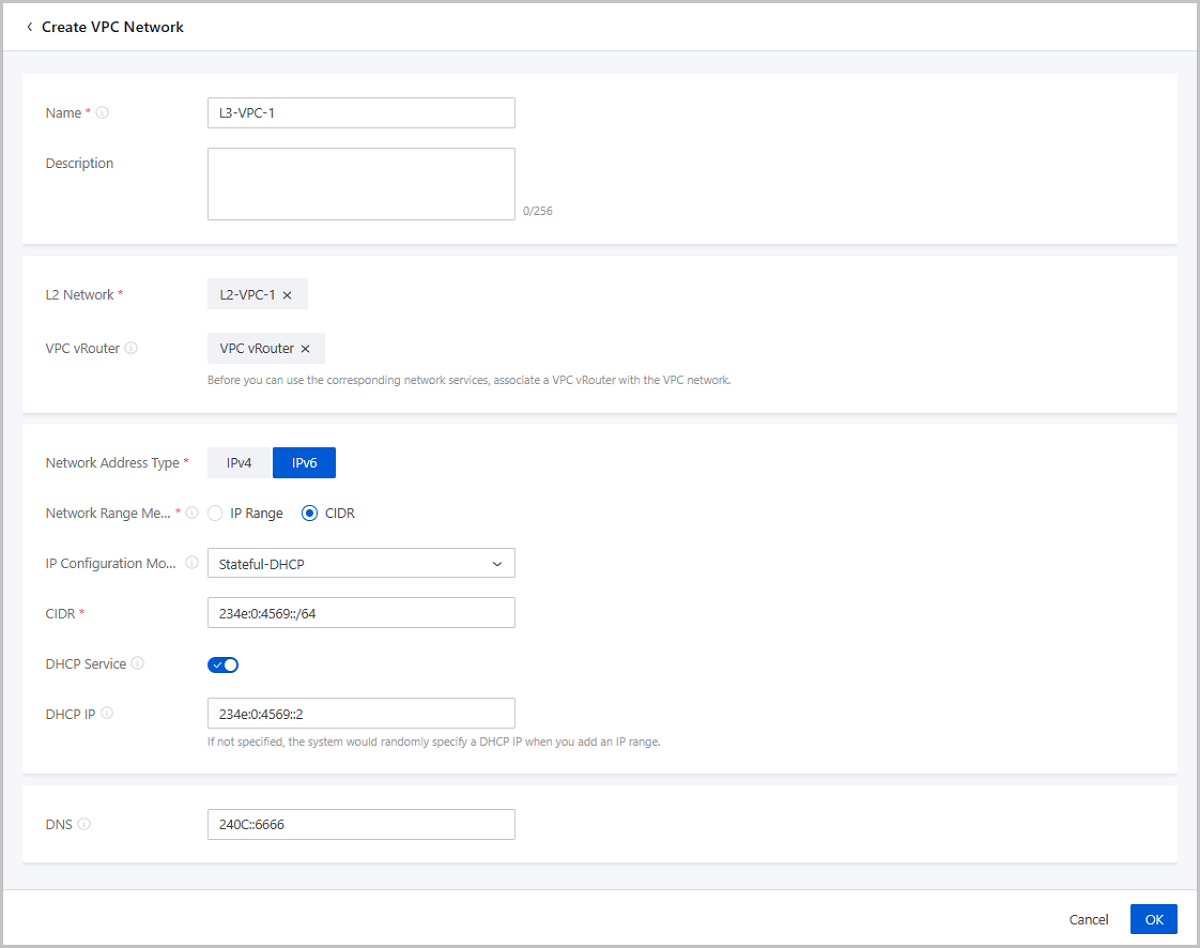Image resolution: width=1200 pixels, height=948 pixels.
Task: Click the info icon next to Name
Action: (x=102, y=113)
